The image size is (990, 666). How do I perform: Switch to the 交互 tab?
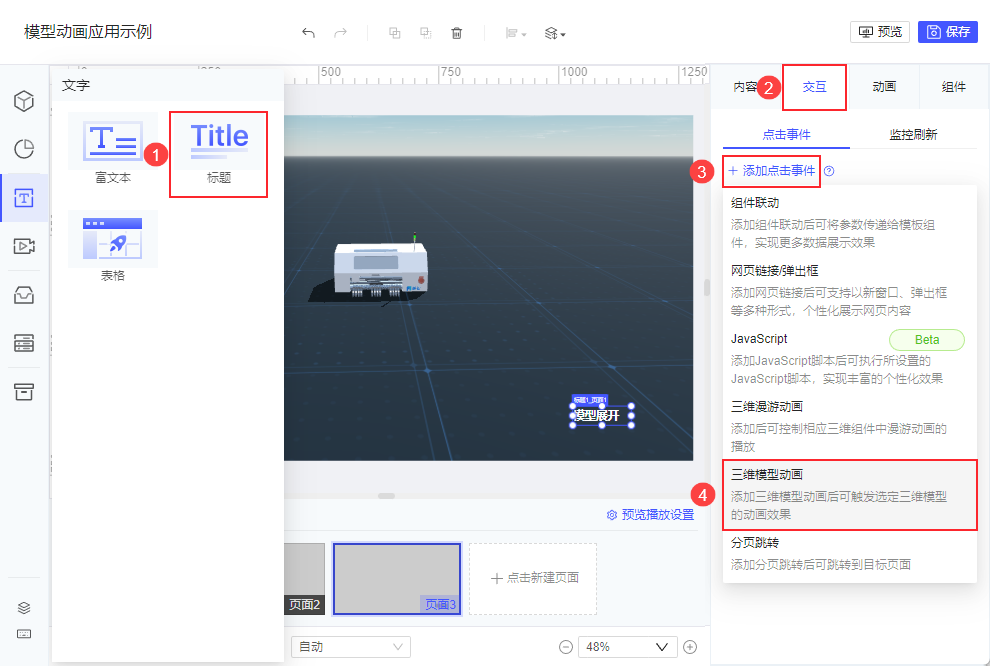[x=814, y=87]
